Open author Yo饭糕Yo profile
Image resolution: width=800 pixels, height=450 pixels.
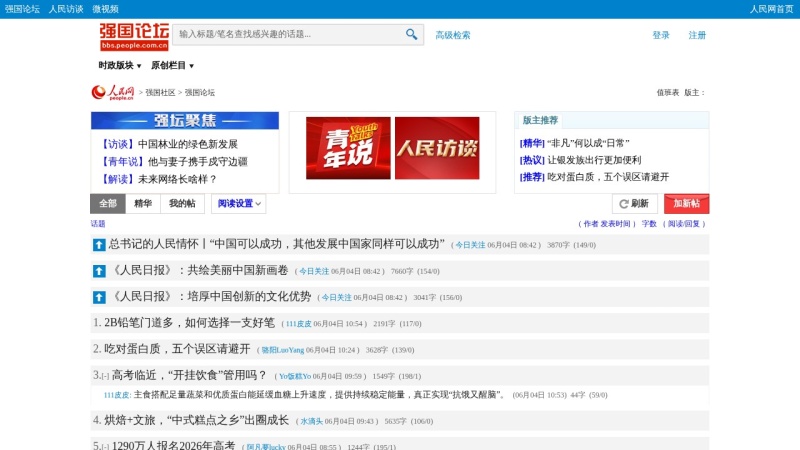click(x=295, y=377)
